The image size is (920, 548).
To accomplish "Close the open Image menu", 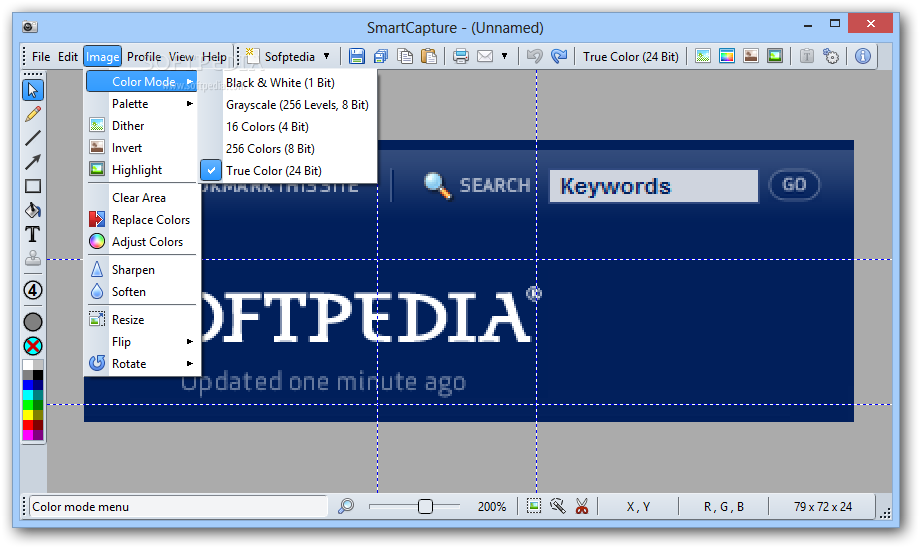I will [103, 57].
